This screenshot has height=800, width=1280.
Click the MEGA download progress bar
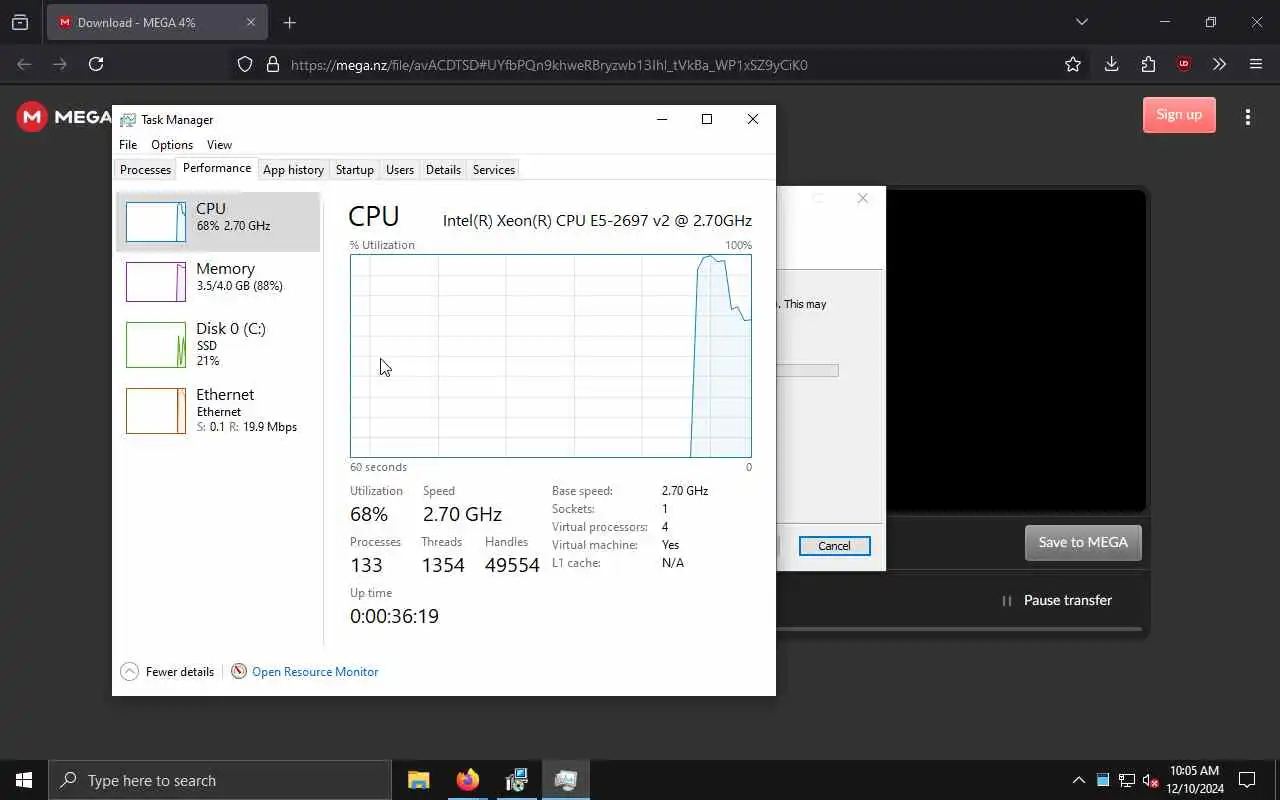click(x=958, y=629)
